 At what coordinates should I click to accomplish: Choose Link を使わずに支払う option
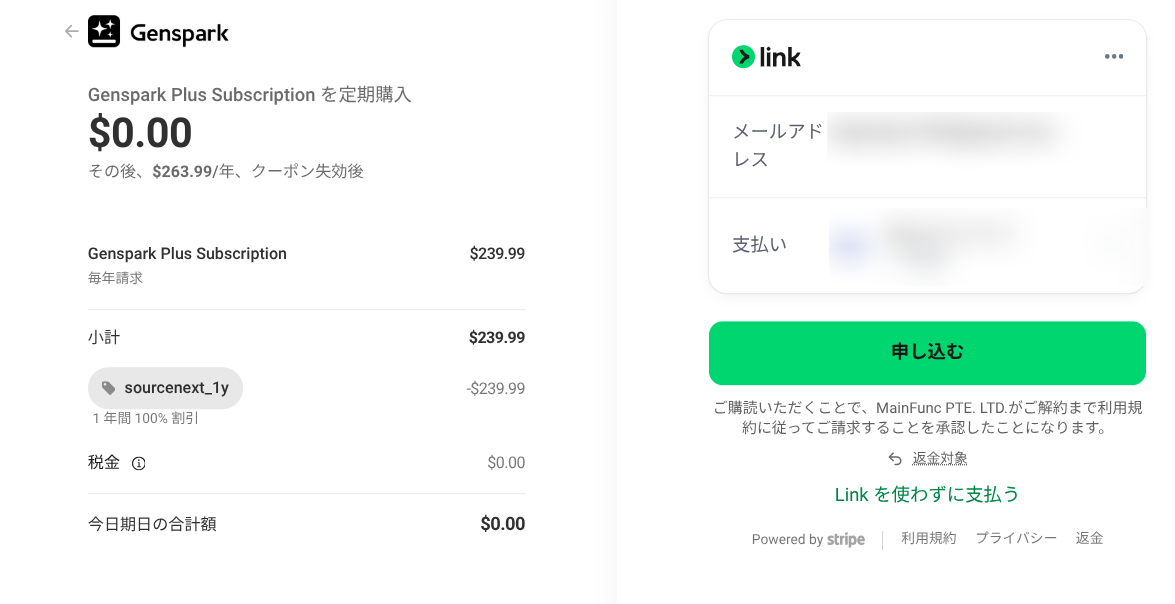(927, 495)
